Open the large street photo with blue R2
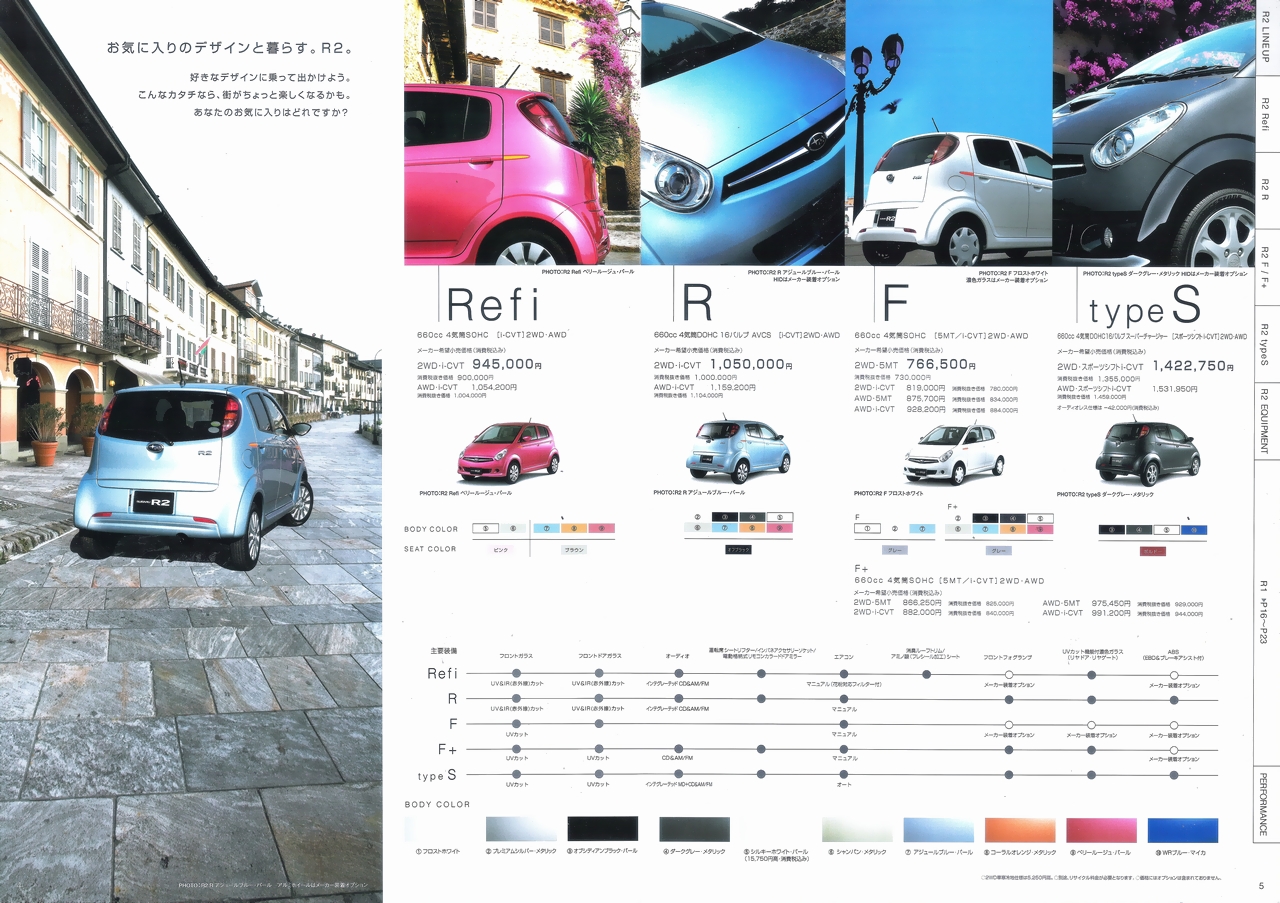The image size is (1280, 903). click(191, 451)
